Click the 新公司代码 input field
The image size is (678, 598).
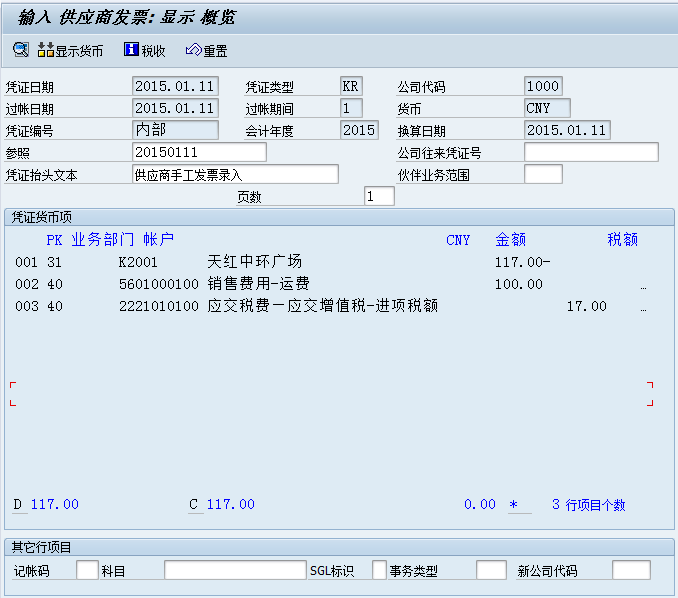tap(631, 570)
